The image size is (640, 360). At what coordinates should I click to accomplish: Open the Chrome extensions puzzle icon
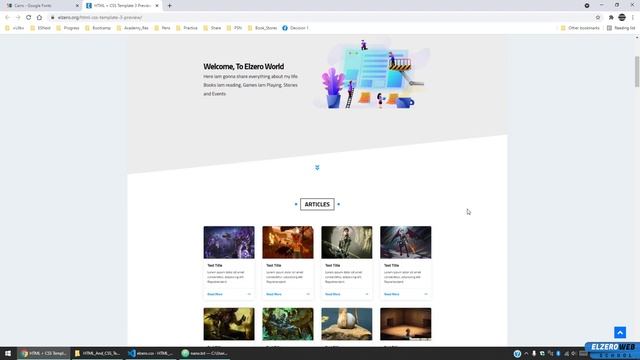tap(611, 18)
